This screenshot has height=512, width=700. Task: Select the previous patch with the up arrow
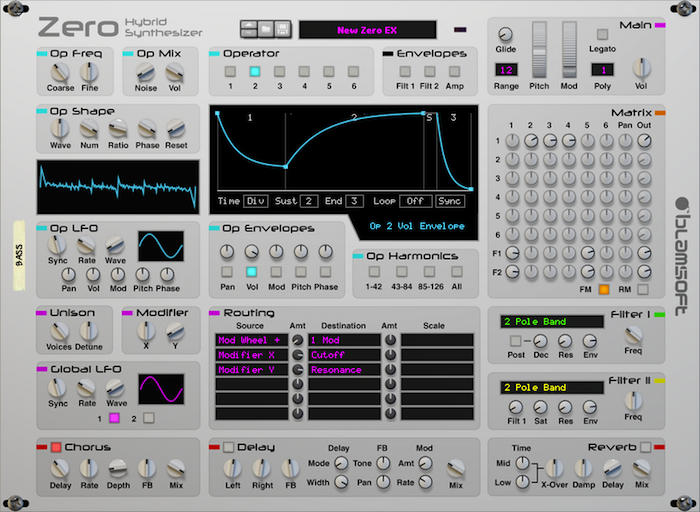click(x=249, y=25)
